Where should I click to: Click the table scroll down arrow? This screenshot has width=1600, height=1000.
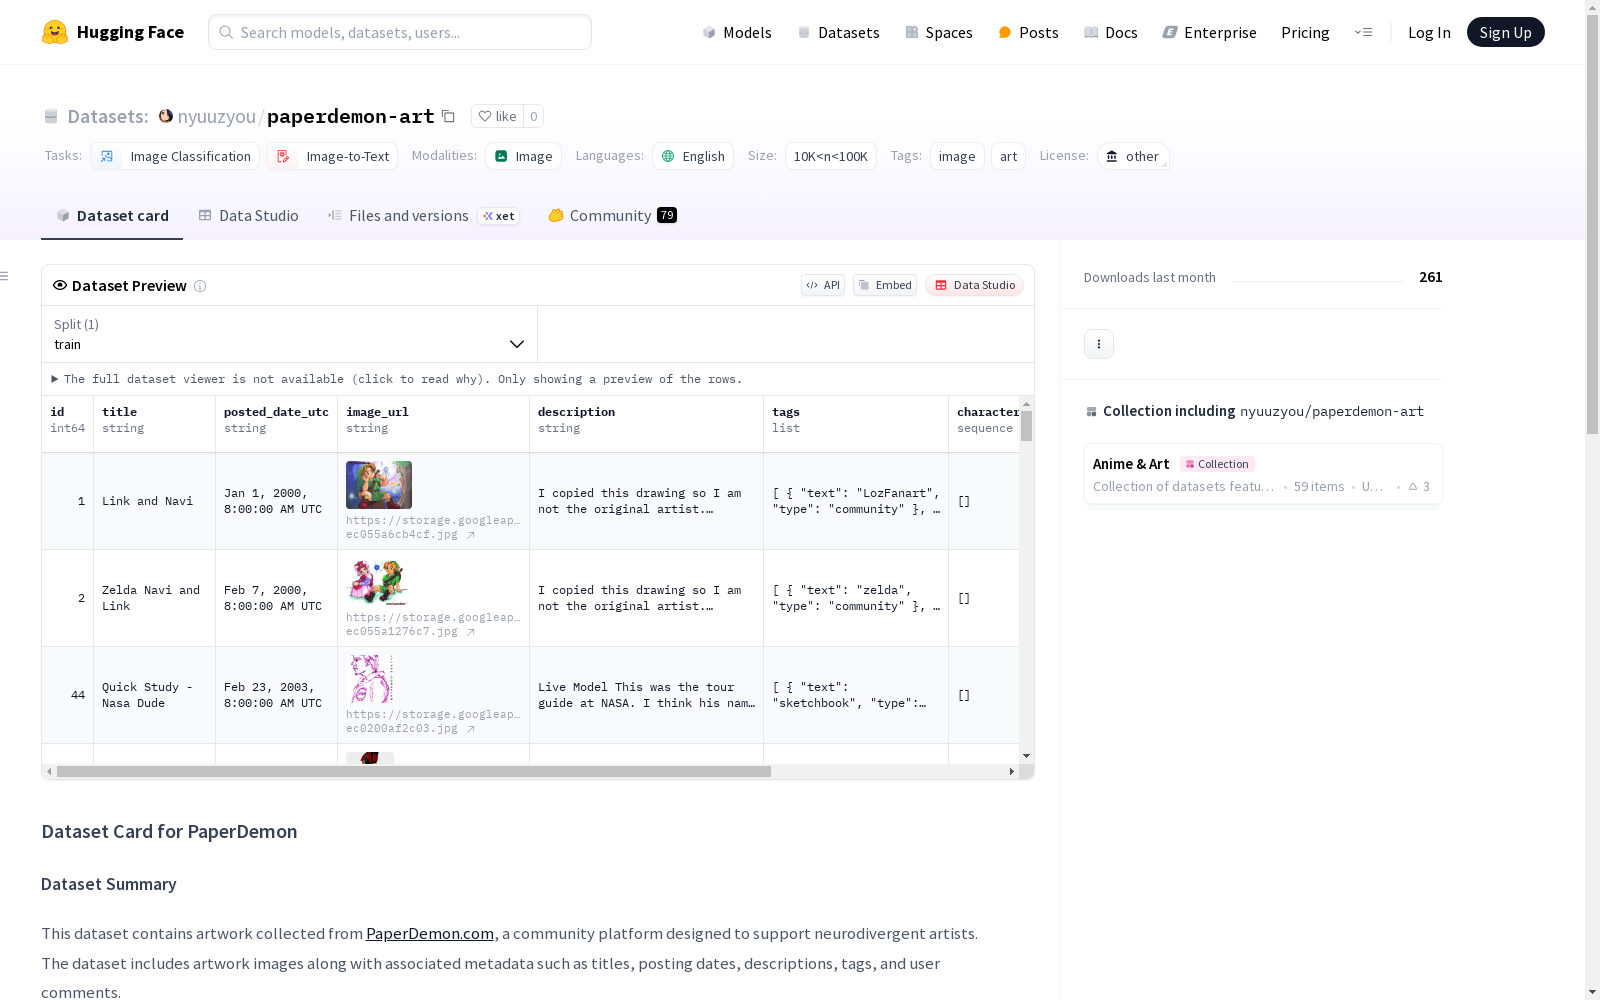(1026, 756)
